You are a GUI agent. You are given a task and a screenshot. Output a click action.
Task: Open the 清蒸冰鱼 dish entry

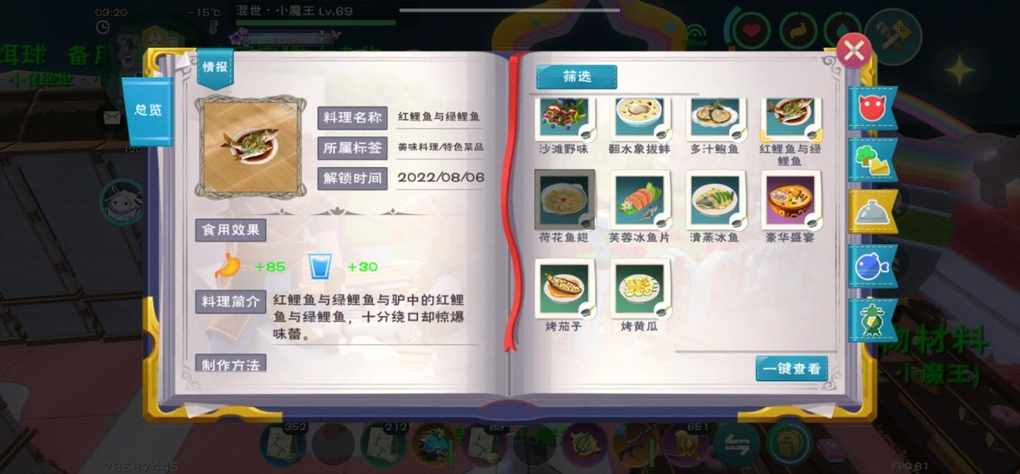point(716,201)
